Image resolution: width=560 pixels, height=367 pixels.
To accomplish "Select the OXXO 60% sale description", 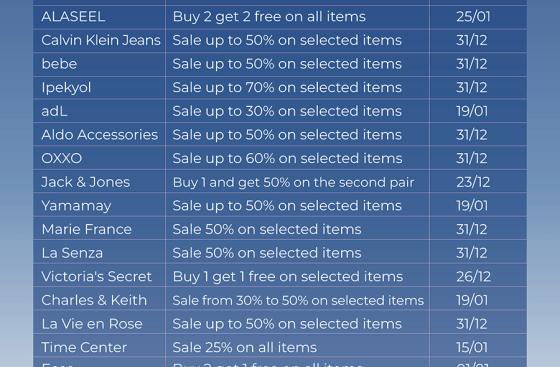I will (287, 158).
